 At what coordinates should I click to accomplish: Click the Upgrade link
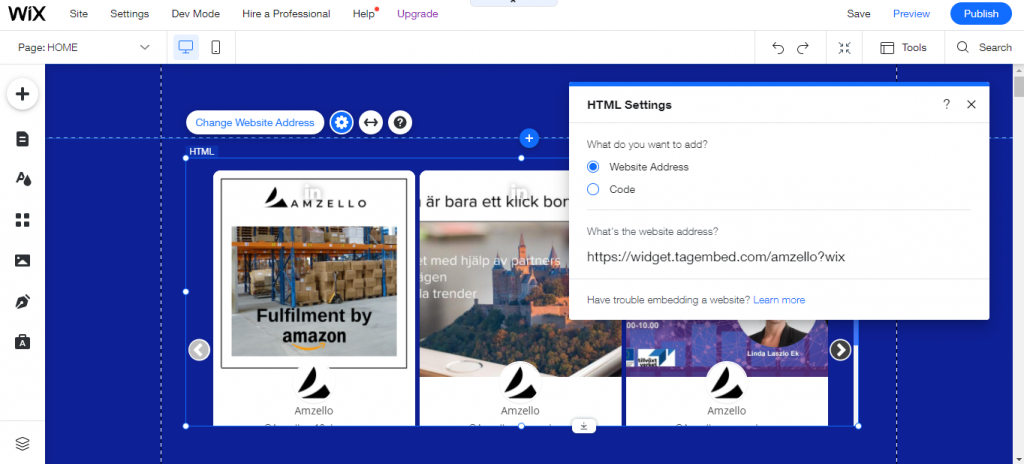point(417,14)
